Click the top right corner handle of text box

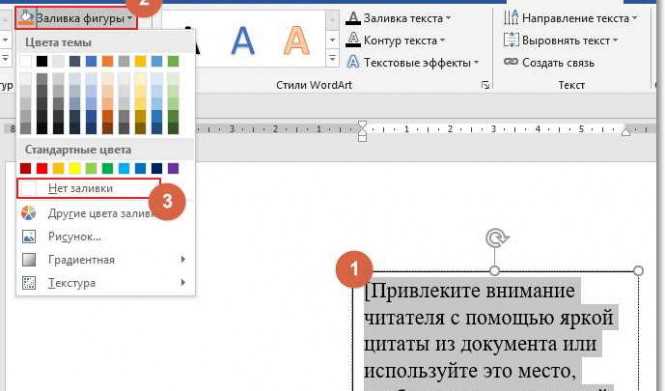pos(638,271)
